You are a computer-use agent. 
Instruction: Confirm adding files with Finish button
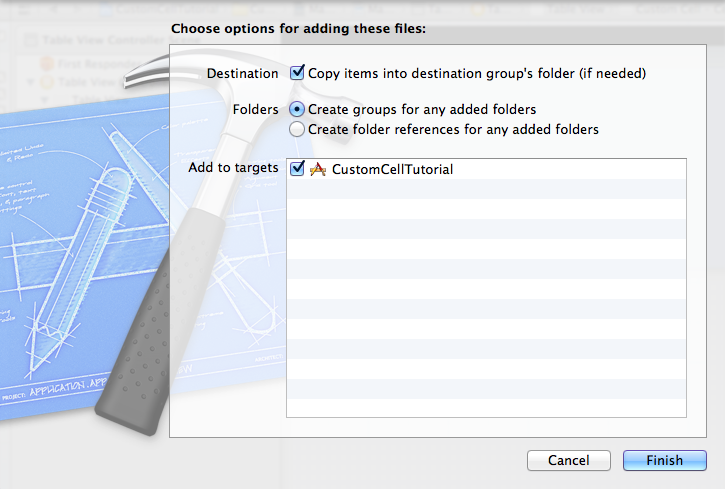(x=664, y=460)
